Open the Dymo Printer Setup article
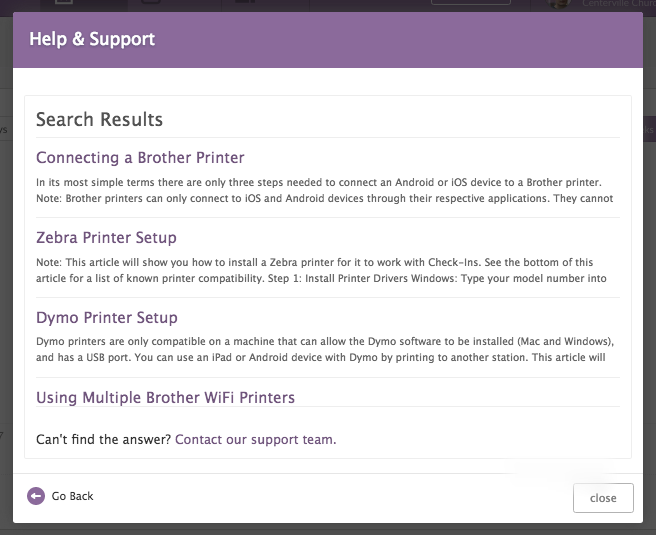 107,317
